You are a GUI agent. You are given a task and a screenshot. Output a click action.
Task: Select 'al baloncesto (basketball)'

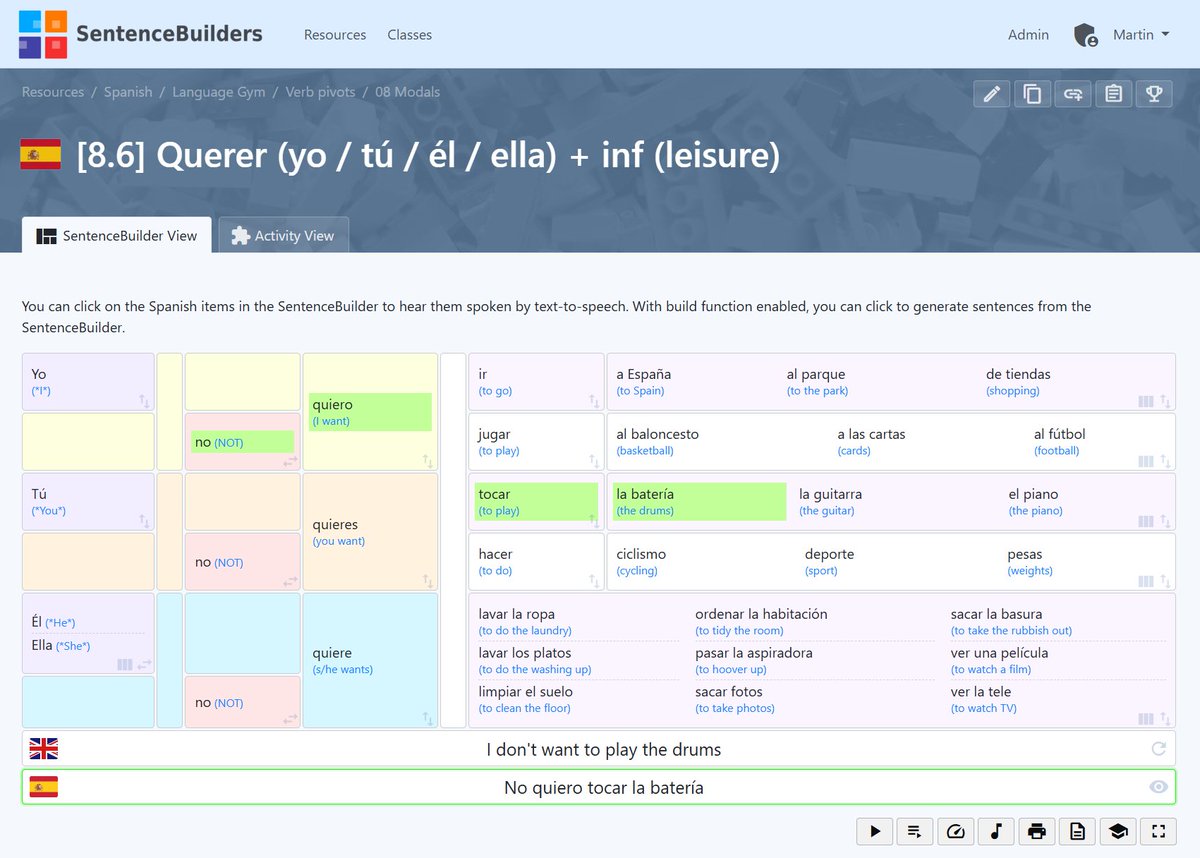pos(657,441)
